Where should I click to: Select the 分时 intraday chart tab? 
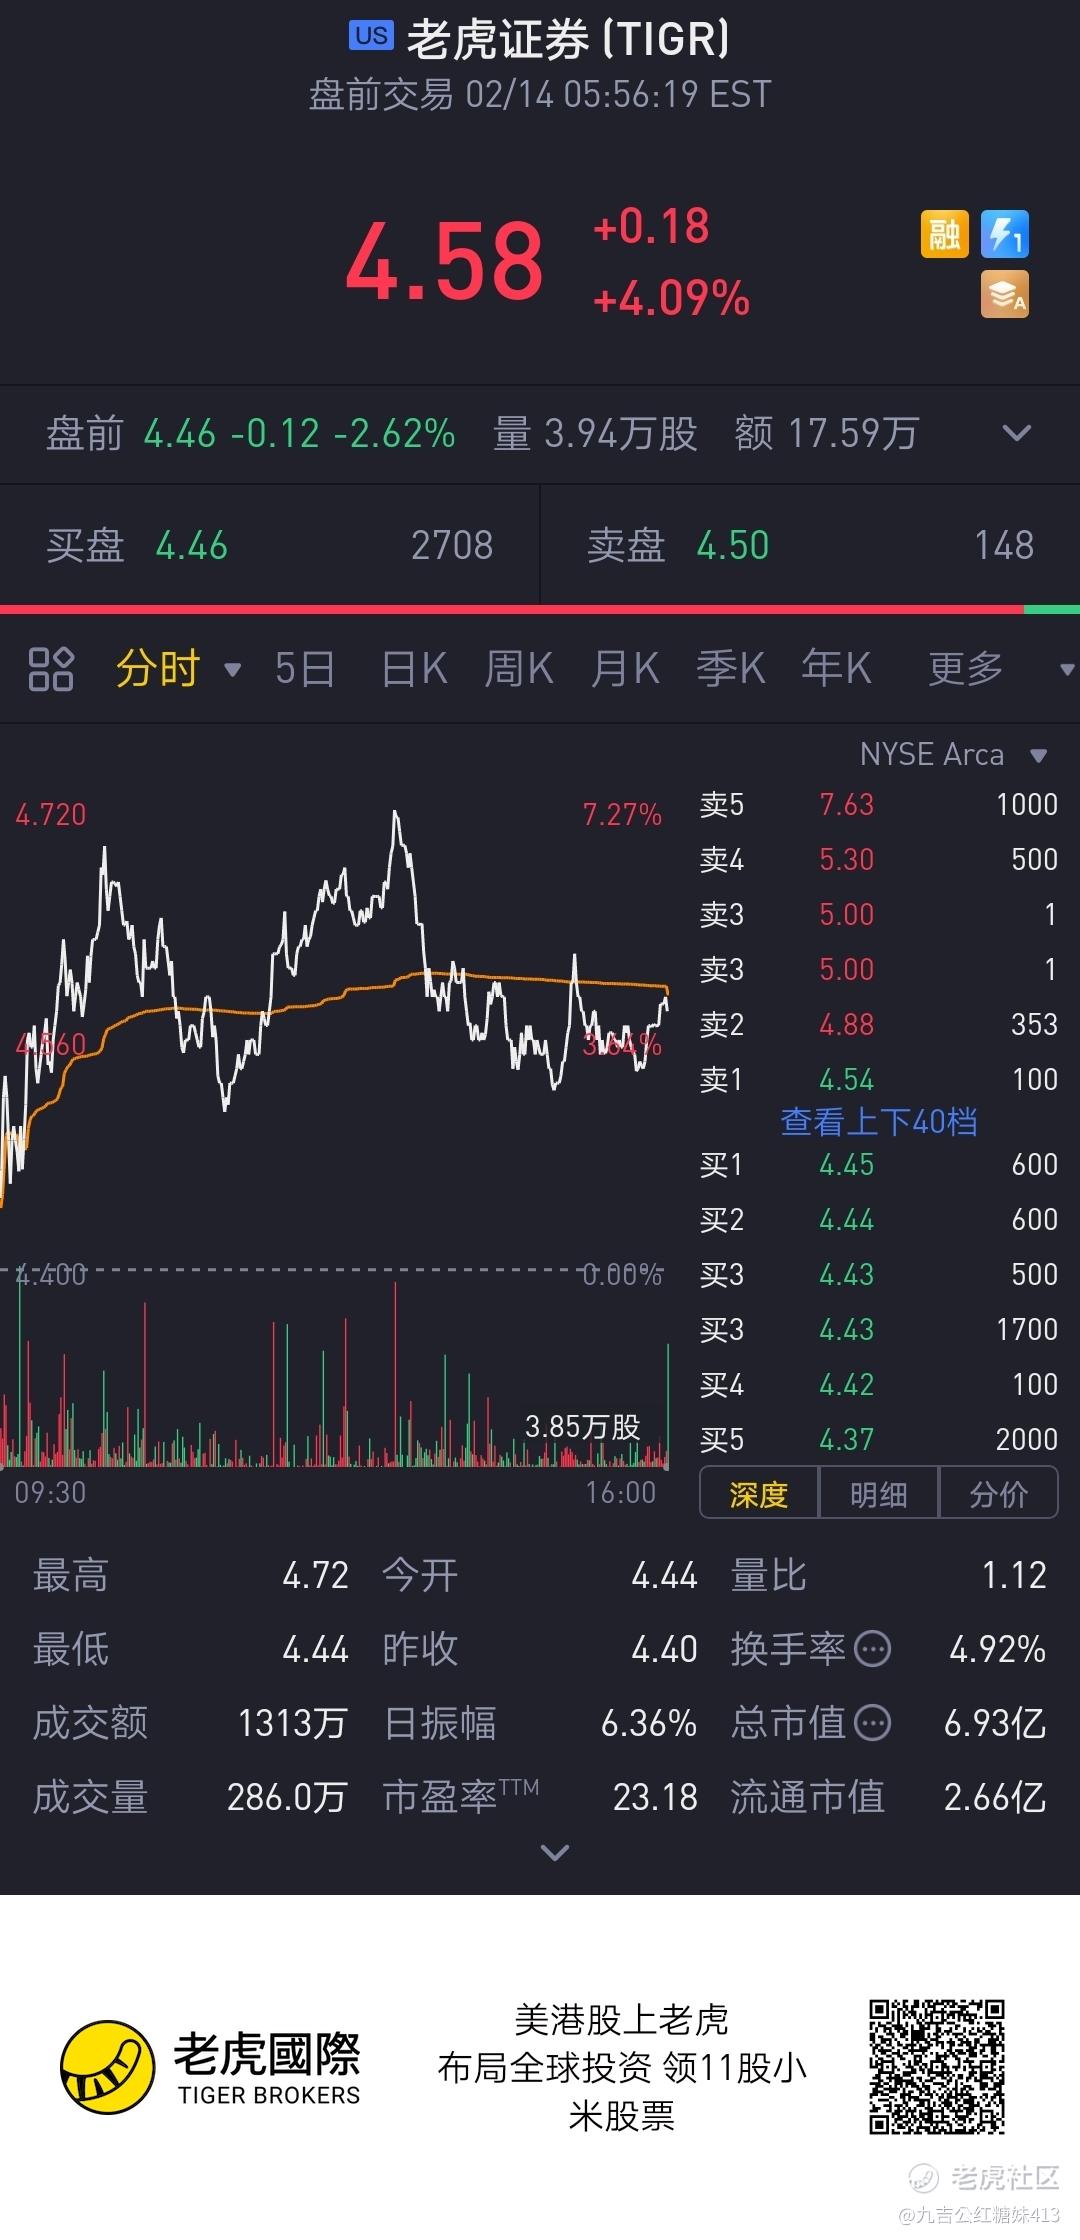[158, 669]
